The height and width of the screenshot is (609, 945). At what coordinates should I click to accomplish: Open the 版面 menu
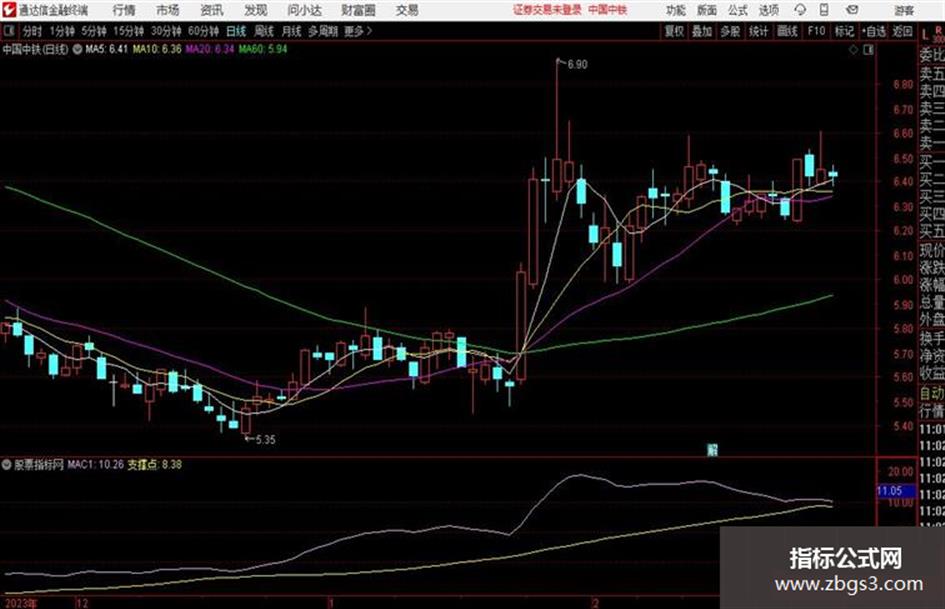tap(707, 10)
